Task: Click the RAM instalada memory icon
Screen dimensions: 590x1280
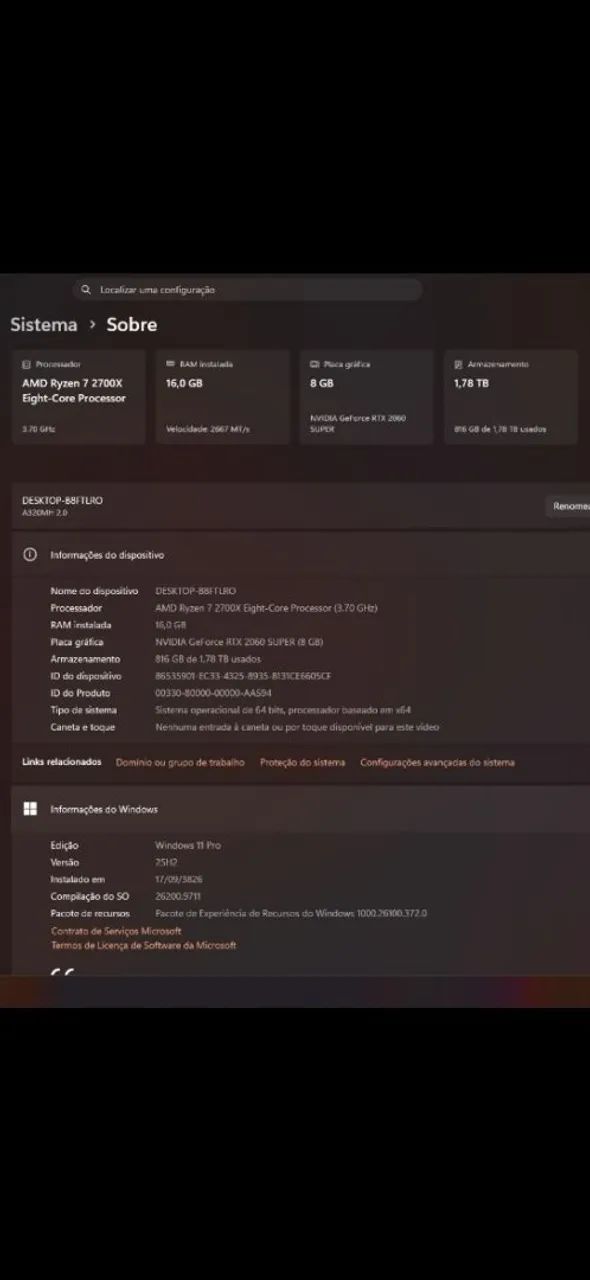Action: pyautogui.click(x=170, y=365)
